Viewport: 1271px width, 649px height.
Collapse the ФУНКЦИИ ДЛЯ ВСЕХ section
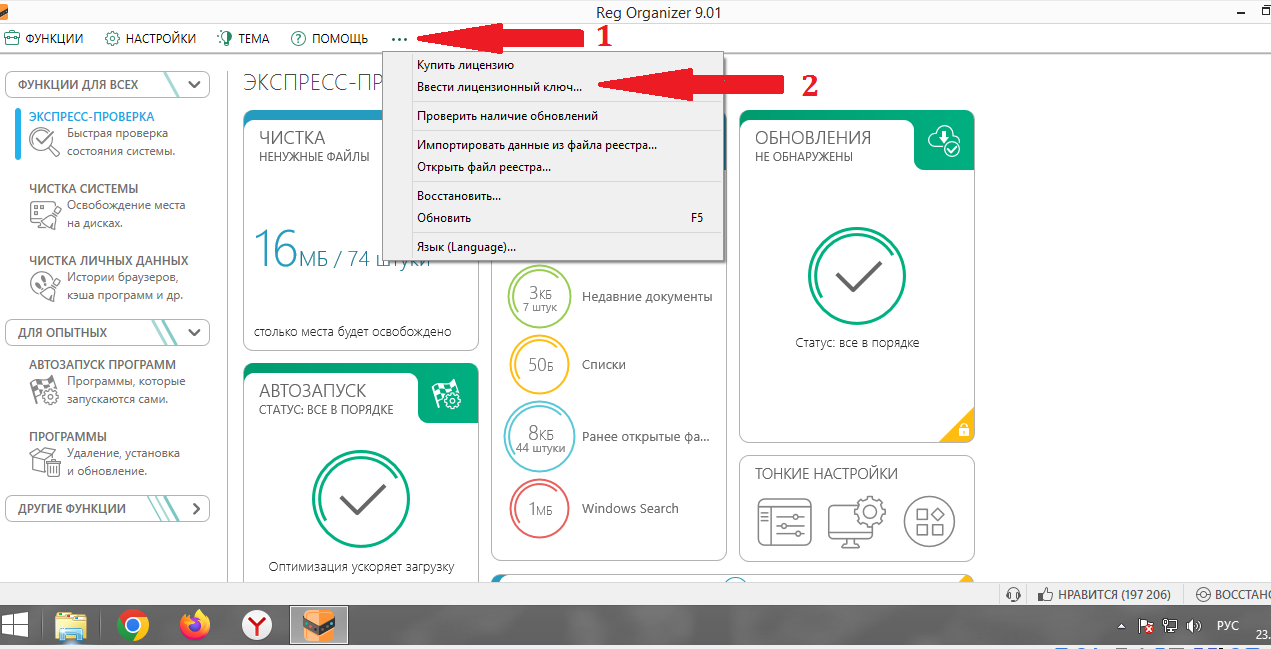(x=108, y=84)
